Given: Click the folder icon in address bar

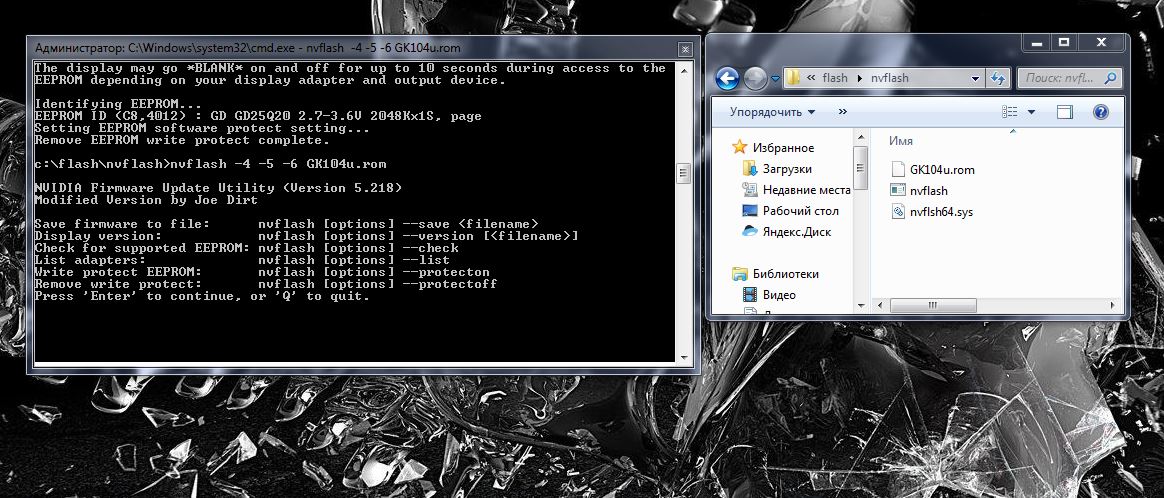Looking at the screenshot, I should click(794, 78).
